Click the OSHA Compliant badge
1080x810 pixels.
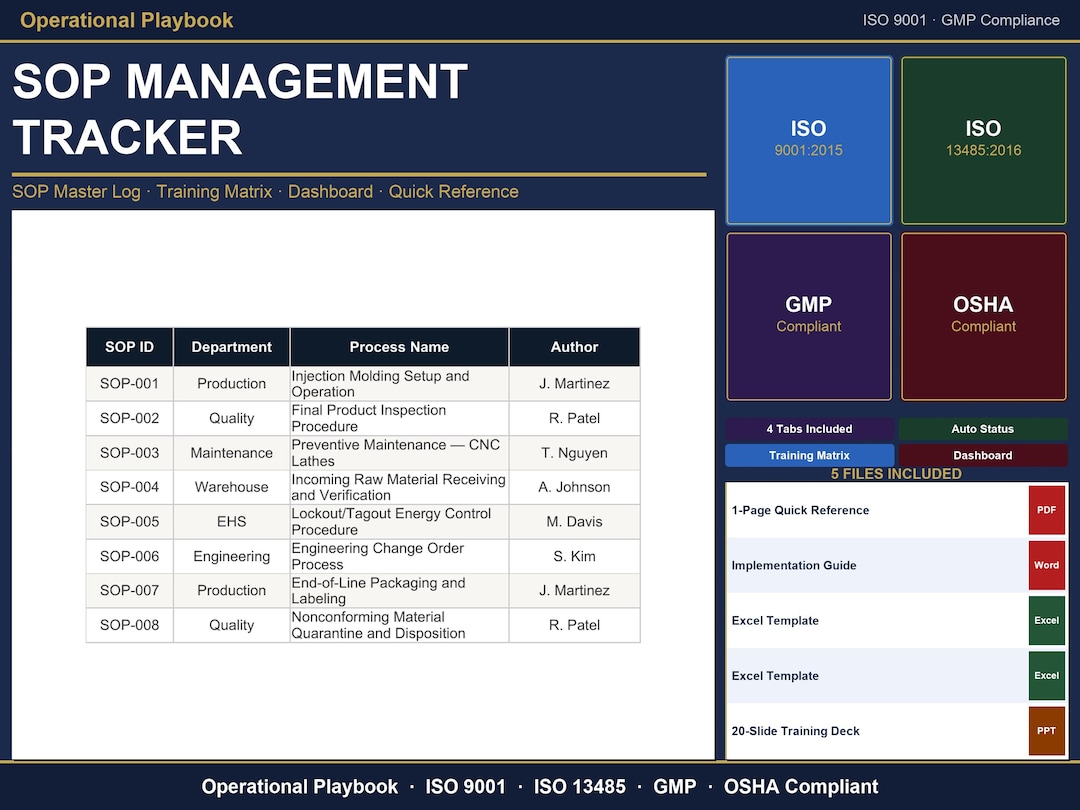pyautogui.click(x=983, y=316)
